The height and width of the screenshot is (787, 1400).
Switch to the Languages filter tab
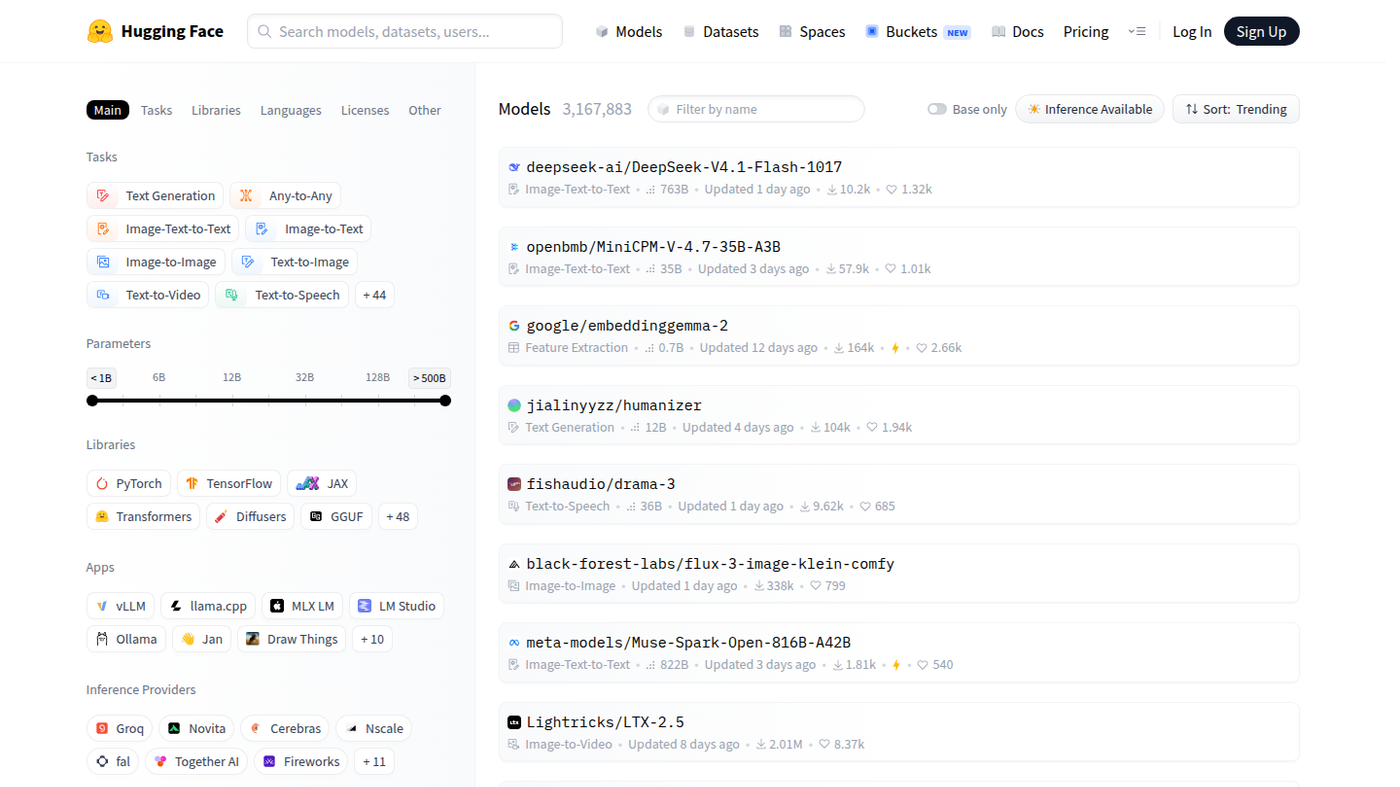tap(291, 110)
